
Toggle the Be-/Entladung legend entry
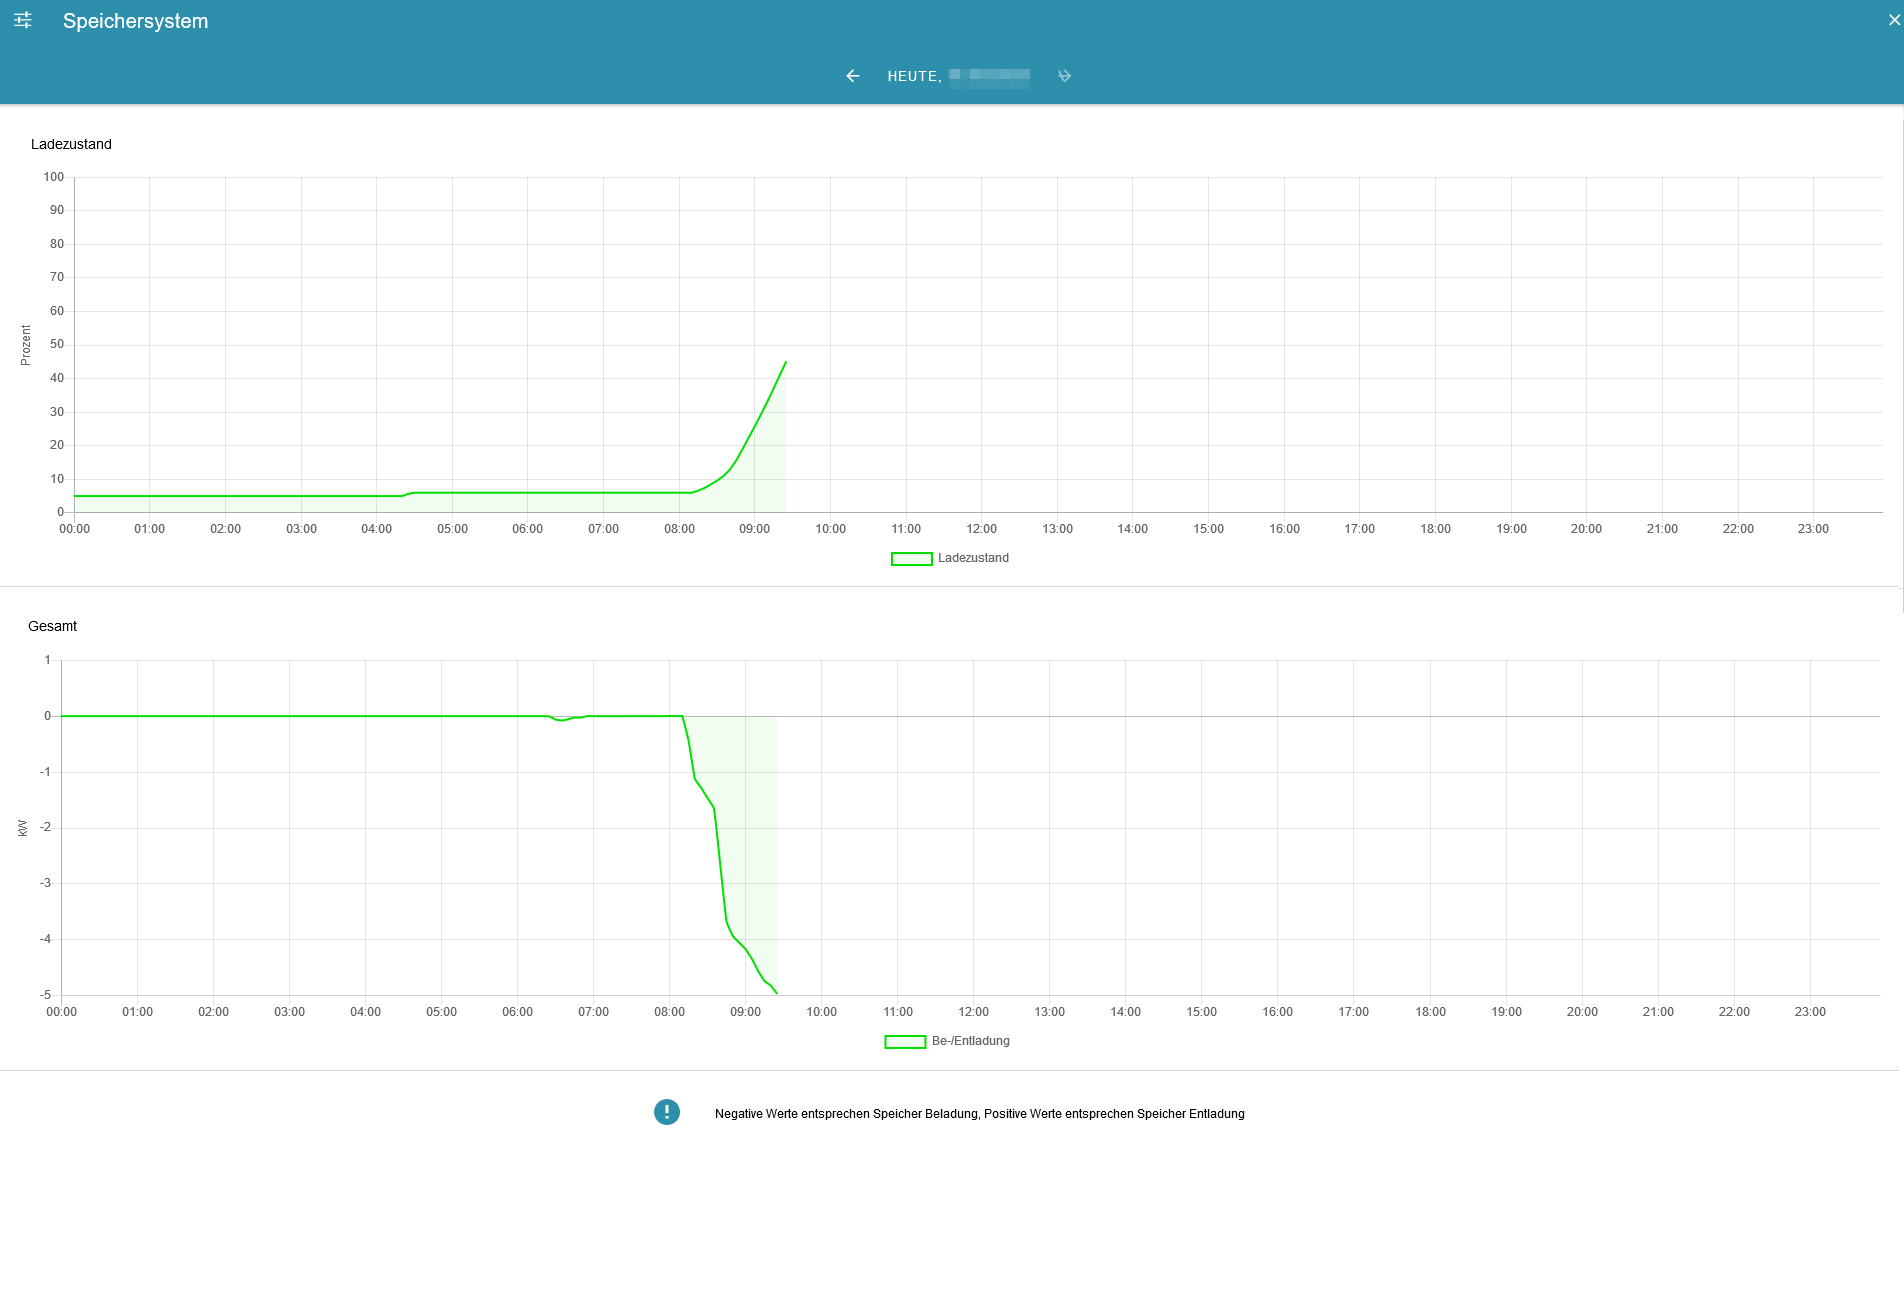click(947, 1041)
